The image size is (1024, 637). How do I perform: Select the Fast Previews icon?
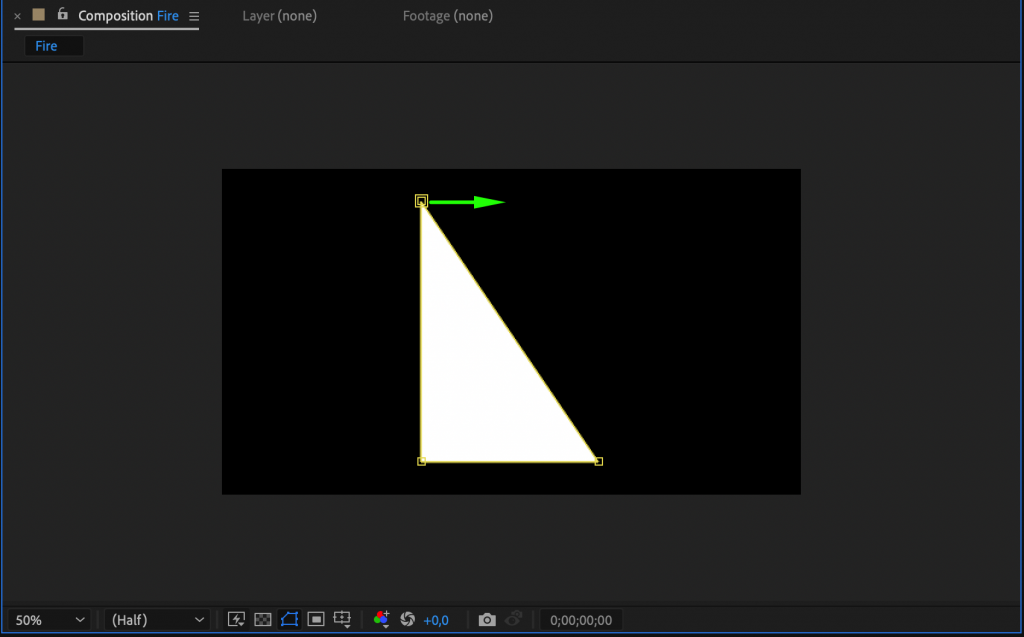(237, 619)
